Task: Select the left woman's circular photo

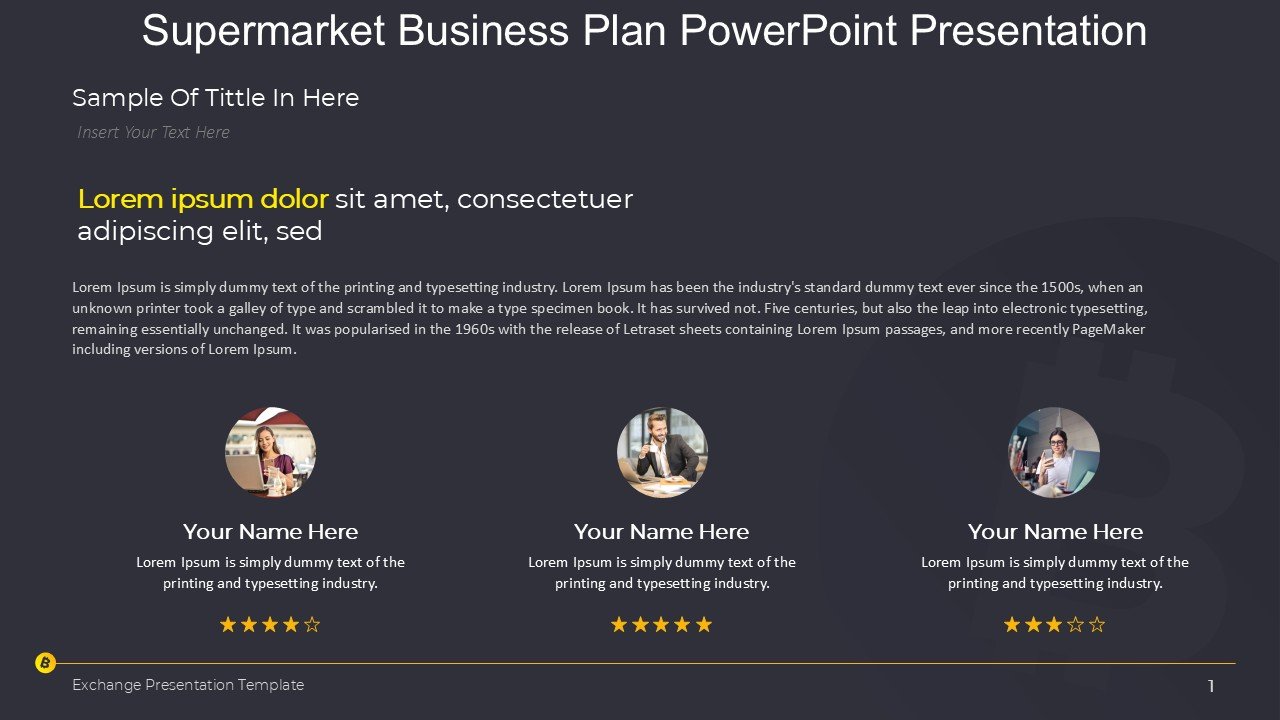Action: tap(271, 452)
